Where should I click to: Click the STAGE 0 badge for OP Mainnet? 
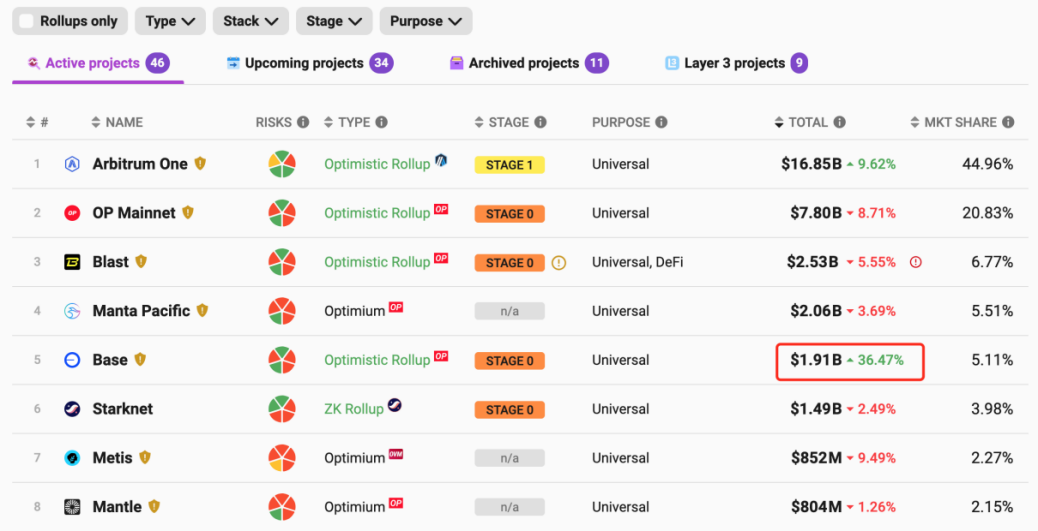click(x=510, y=214)
